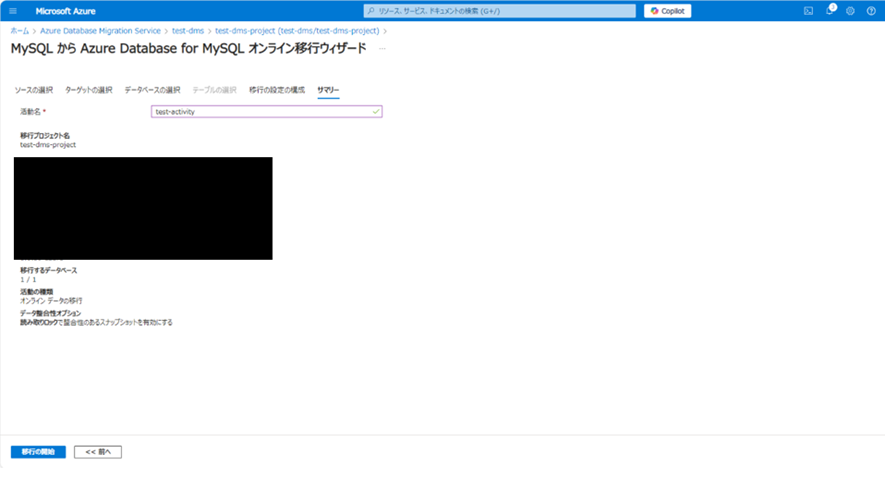Open Cloud Shell from the top bar
Screen dimensions: 885x490
pyautogui.click(x=808, y=11)
